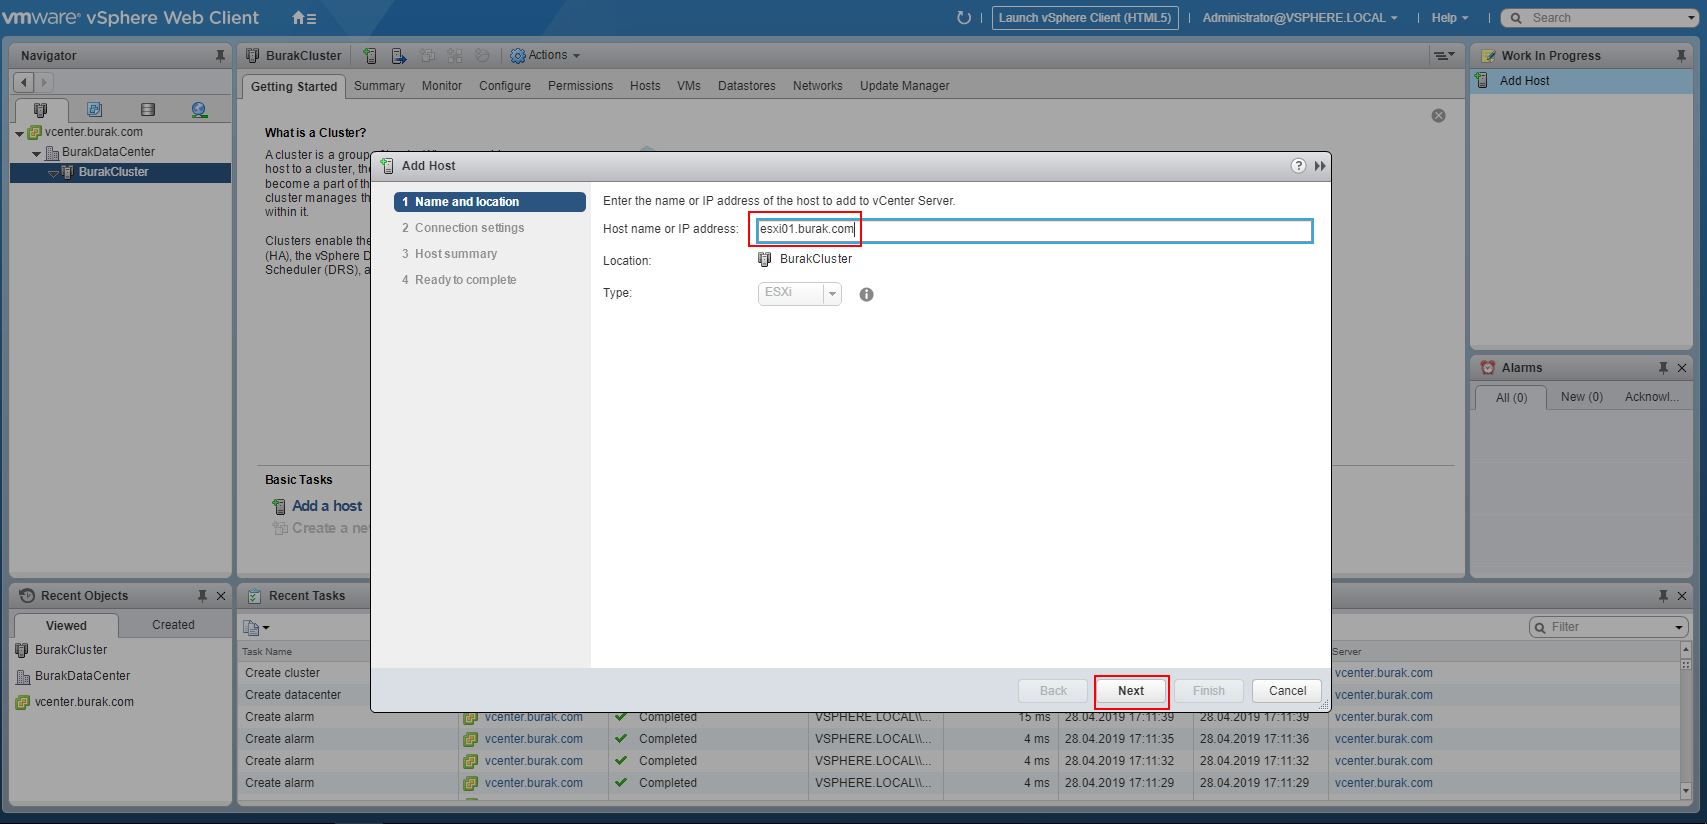
Task: Click the move hosts into cluster icon
Action: [399, 56]
